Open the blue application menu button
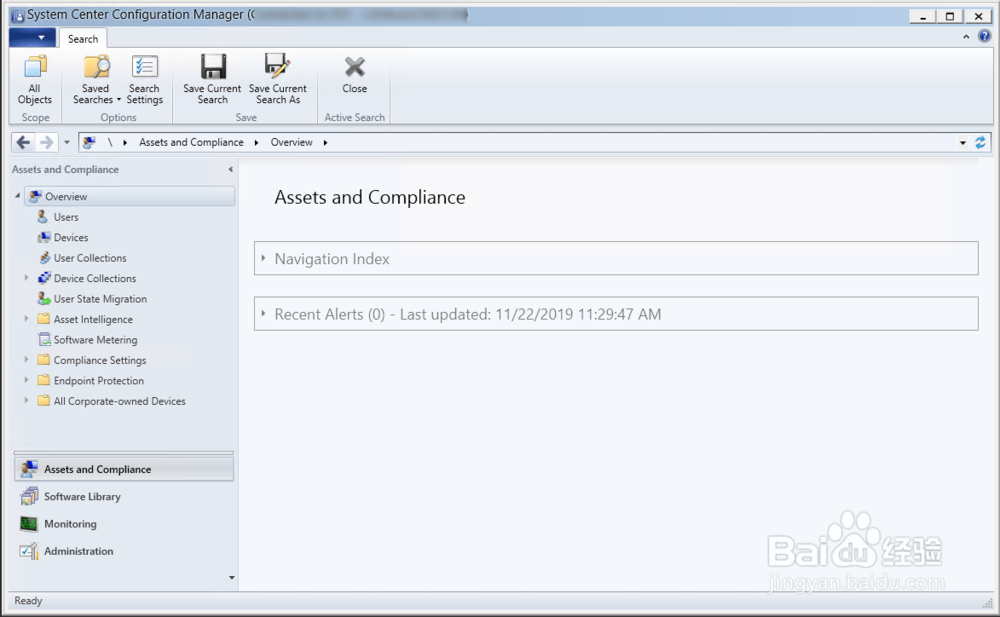 click(32, 38)
